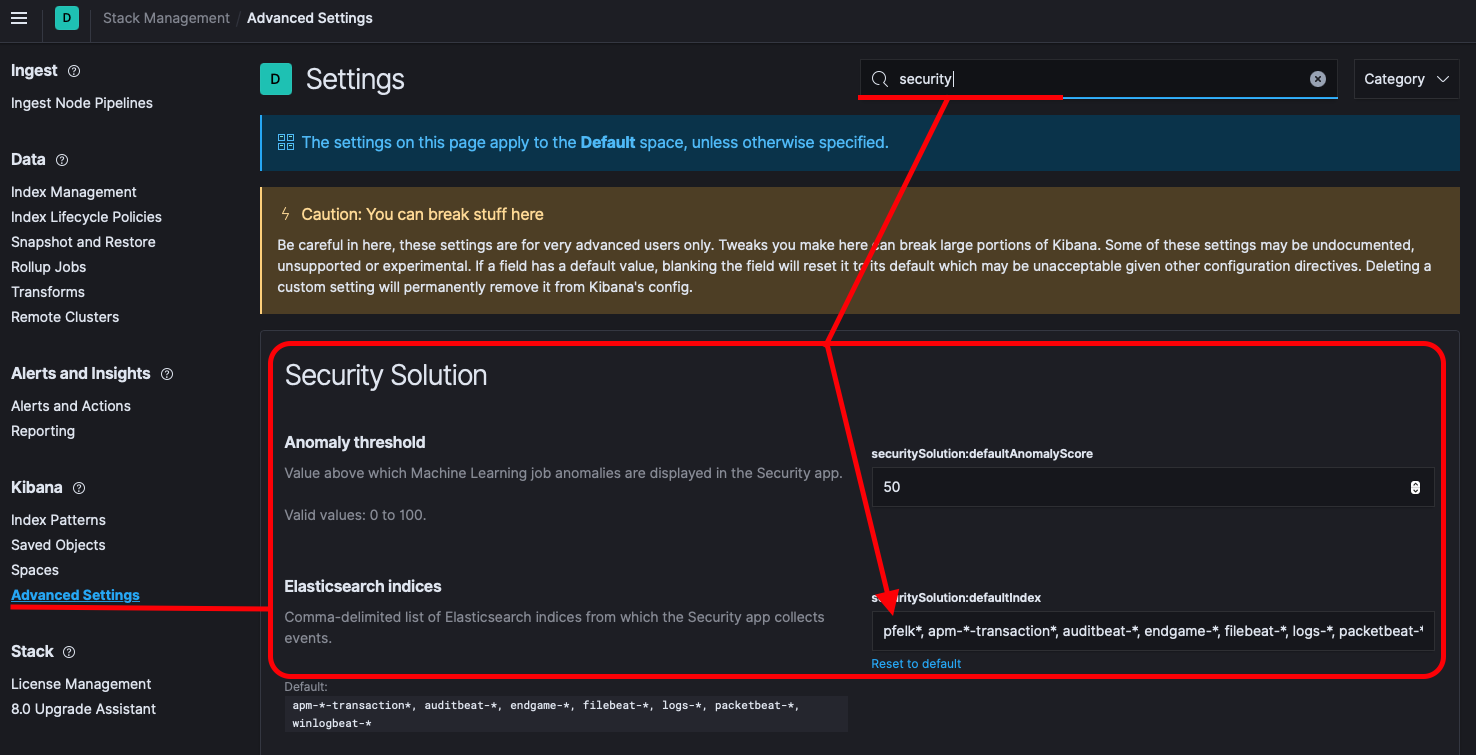
Task: Open Index Management page
Action: point(74,192)
